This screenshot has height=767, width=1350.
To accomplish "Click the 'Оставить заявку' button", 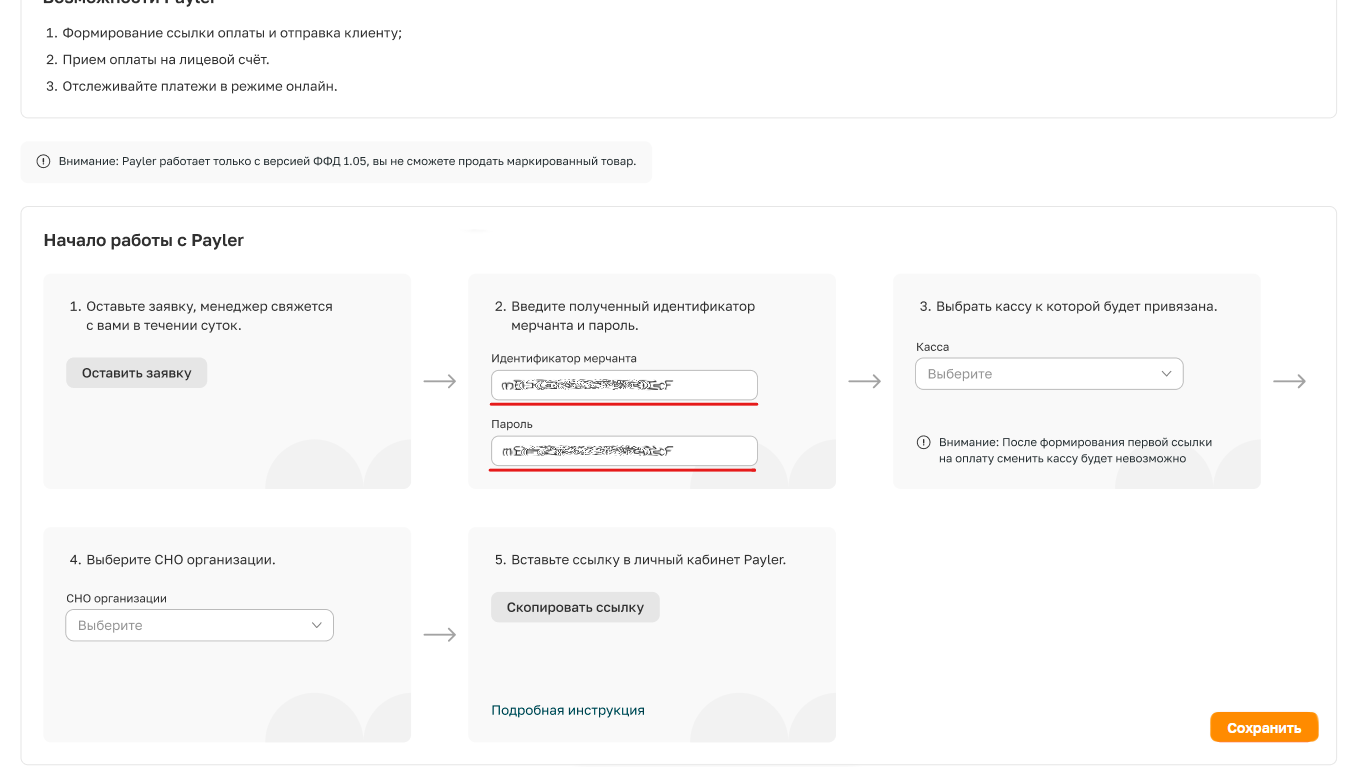I will pyautogui.click(x=136, y=373).
